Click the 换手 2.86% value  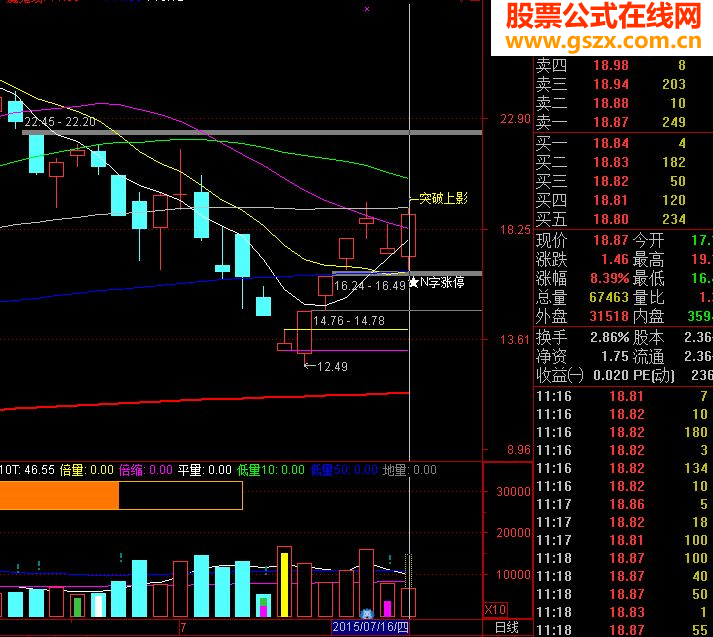coord(609,337)
